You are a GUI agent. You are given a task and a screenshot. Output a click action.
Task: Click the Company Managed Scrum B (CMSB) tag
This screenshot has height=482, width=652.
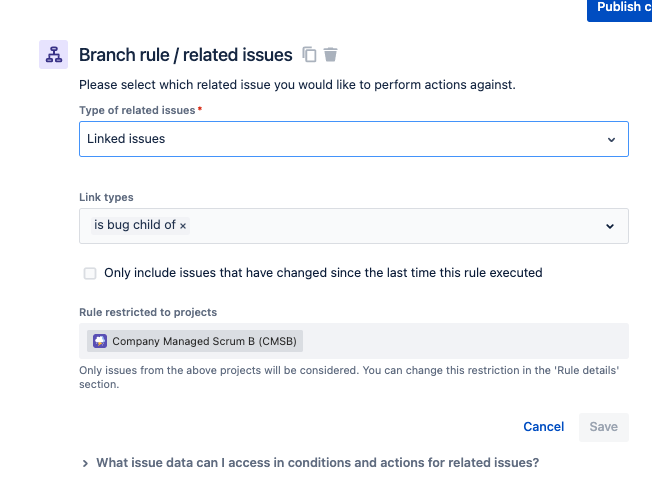[195, 341]
